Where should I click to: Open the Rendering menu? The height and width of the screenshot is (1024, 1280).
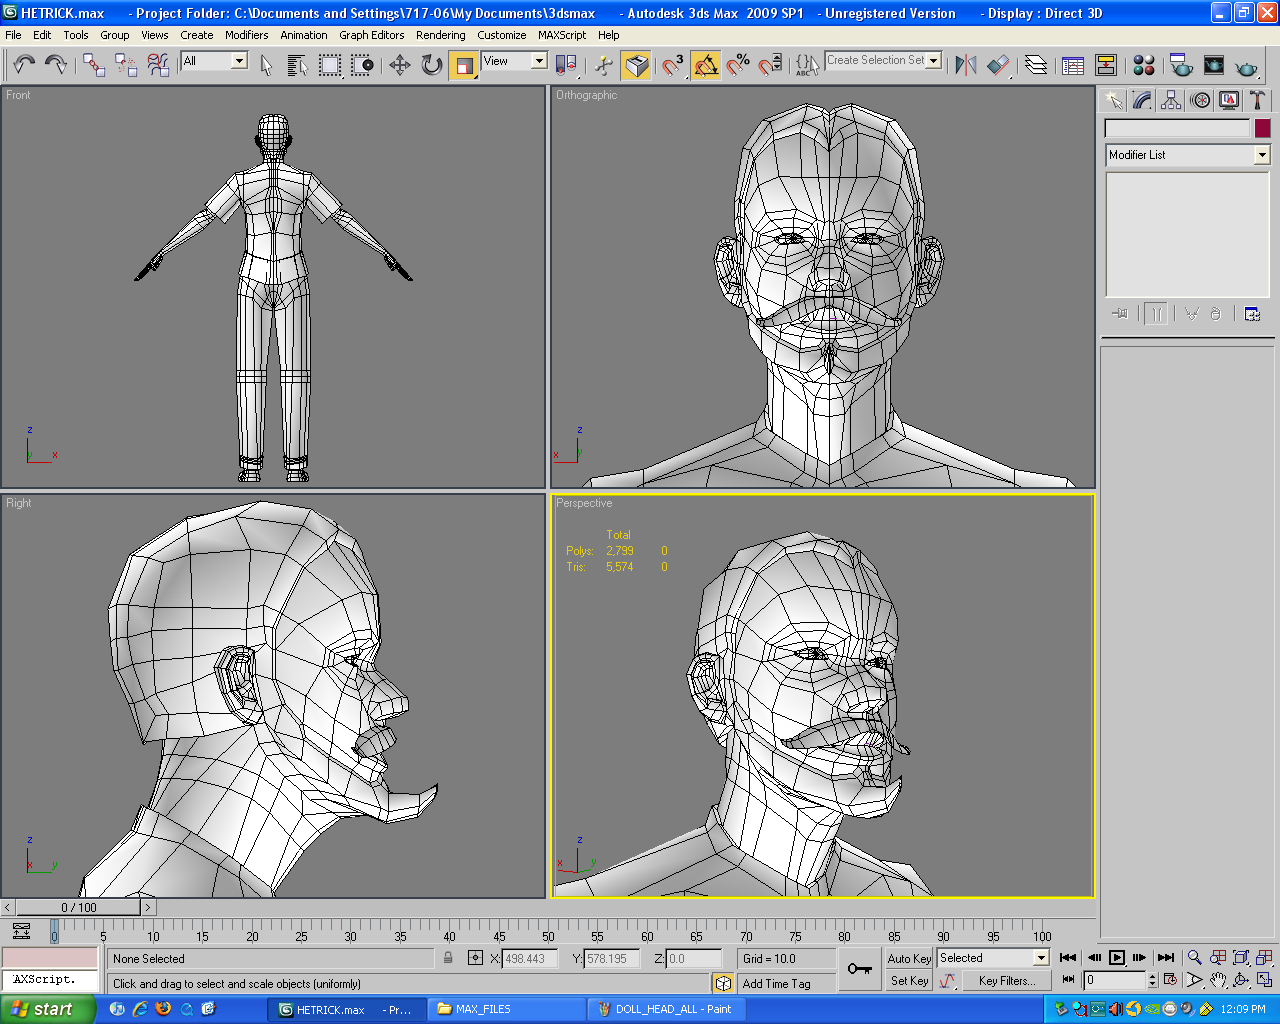coord(441,35)
